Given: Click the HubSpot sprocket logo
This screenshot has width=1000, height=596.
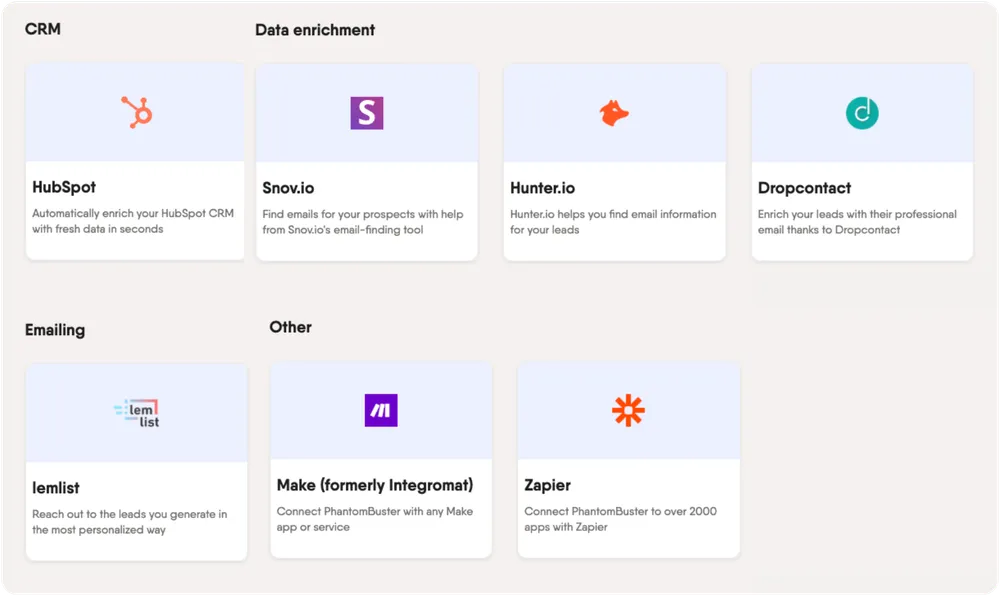Looking at the screenshot, I should (x=136, y=113).
